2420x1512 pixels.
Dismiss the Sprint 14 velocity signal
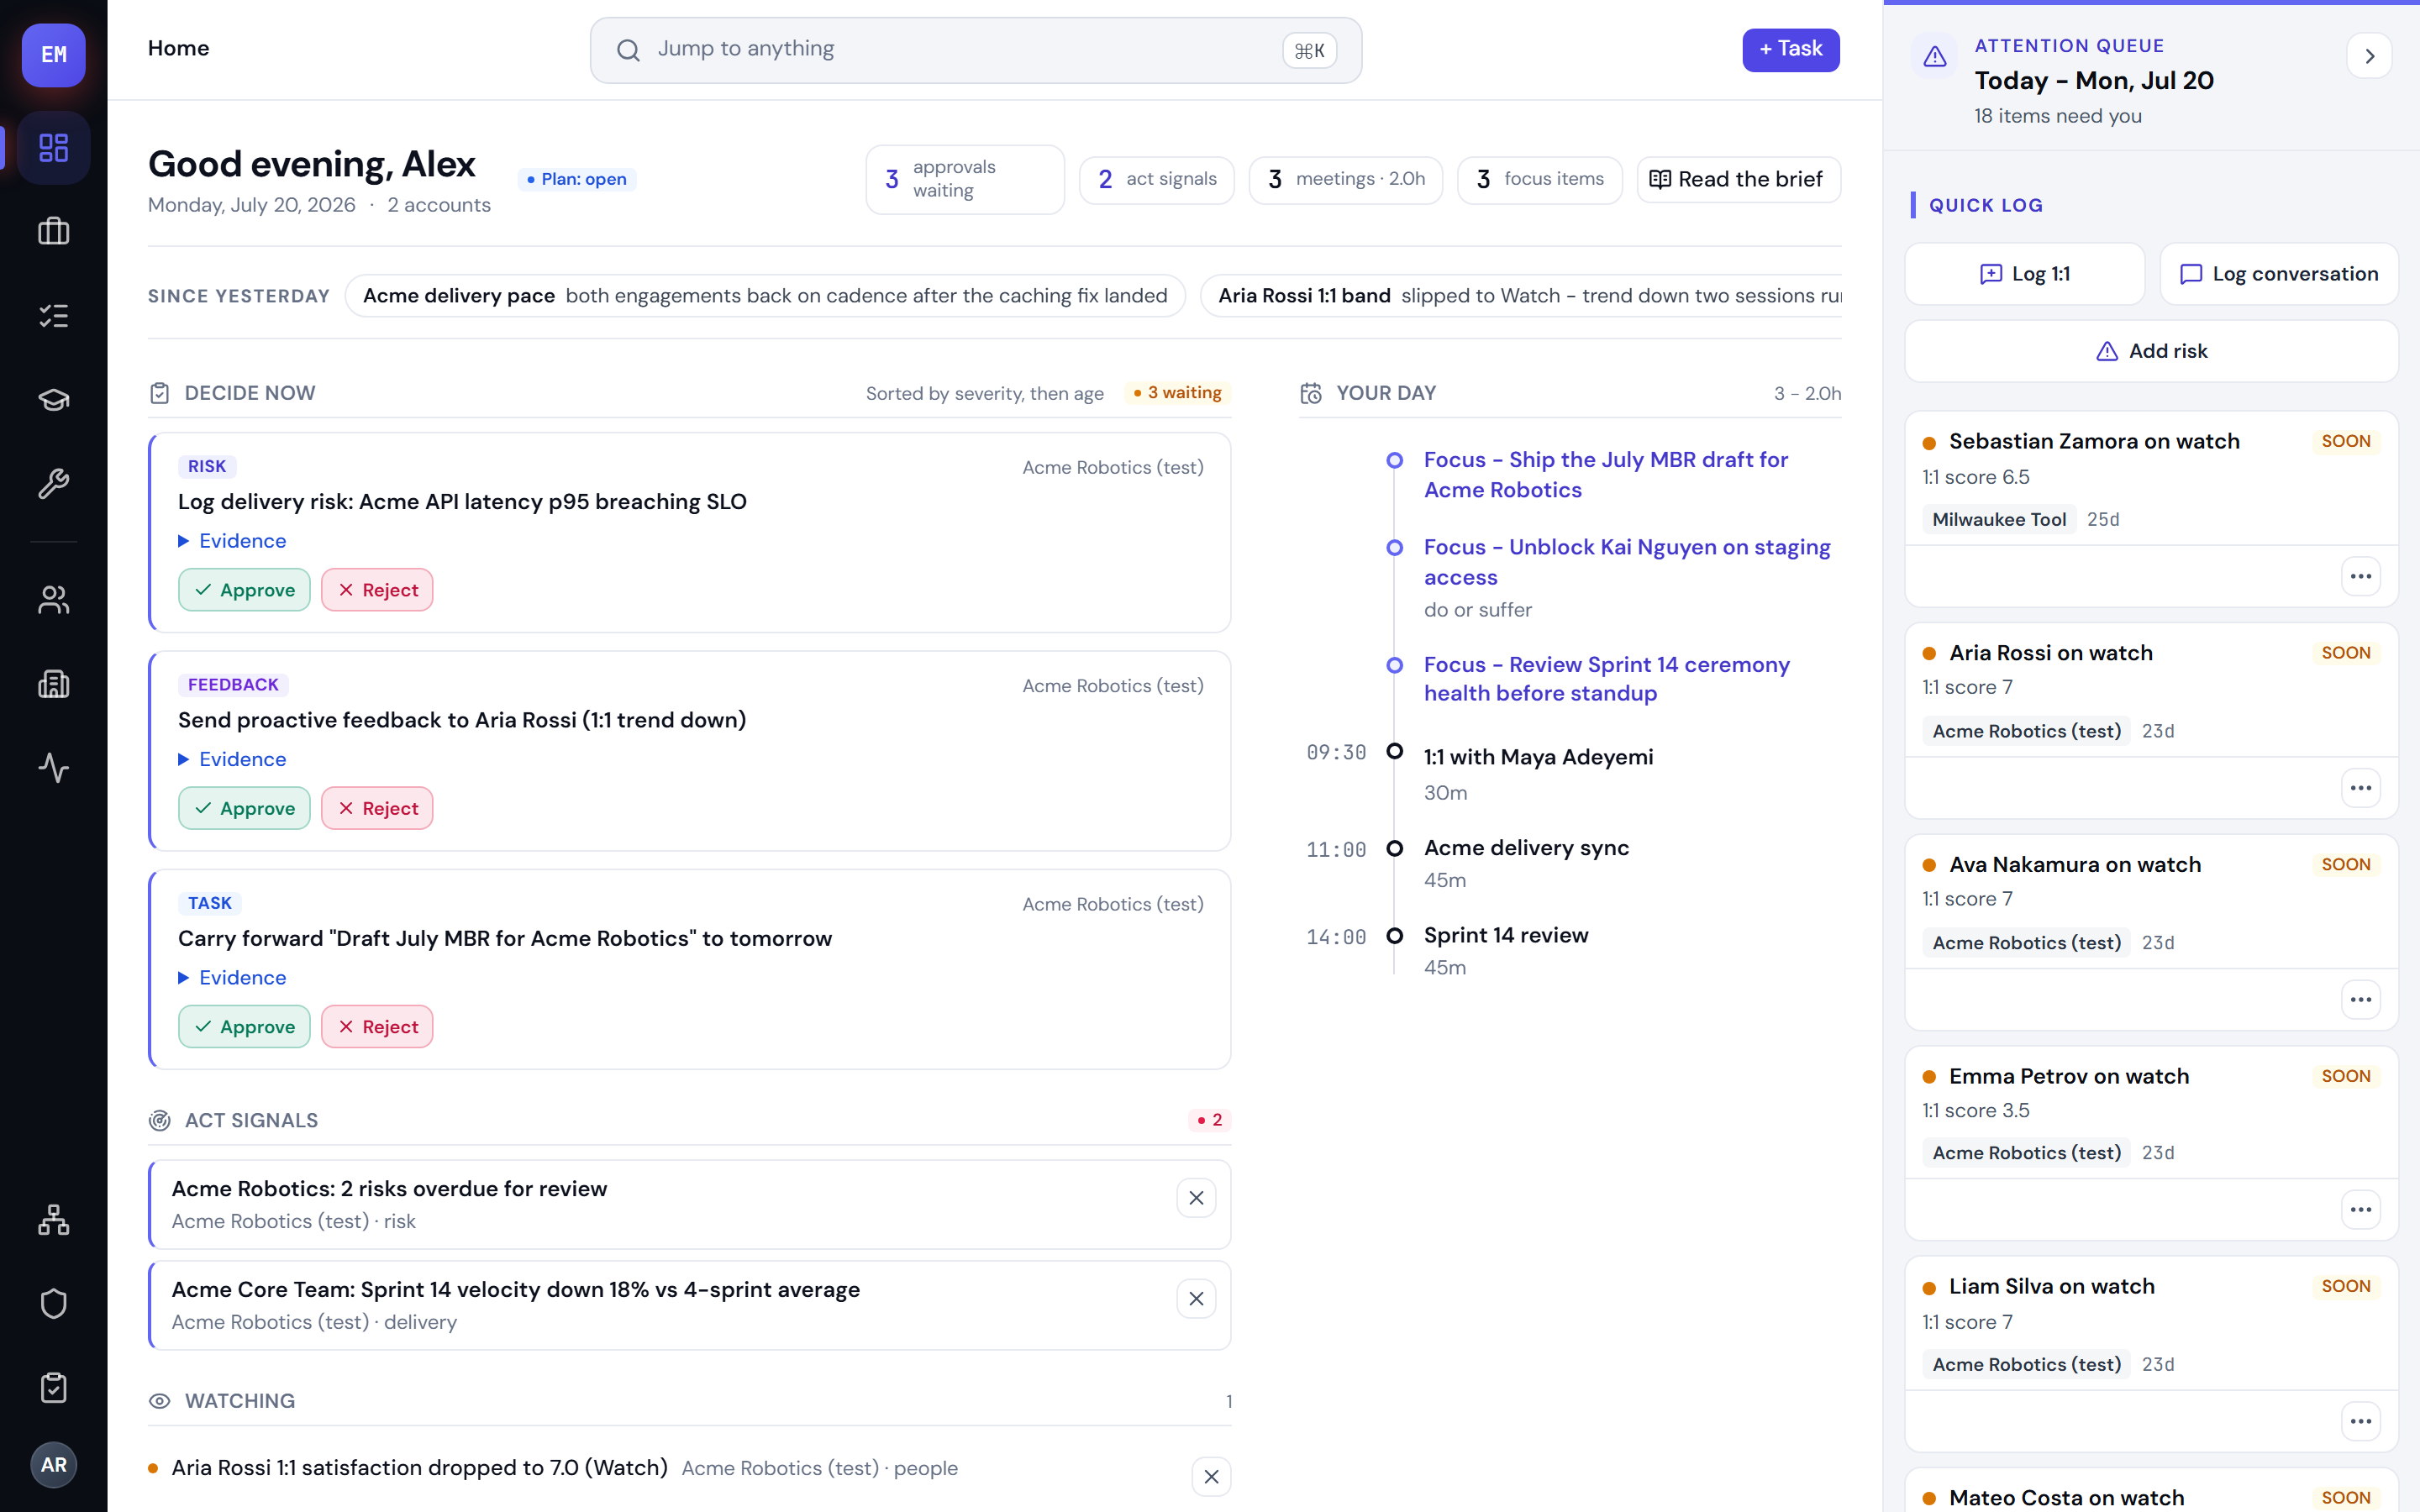pos(1196,1299)
